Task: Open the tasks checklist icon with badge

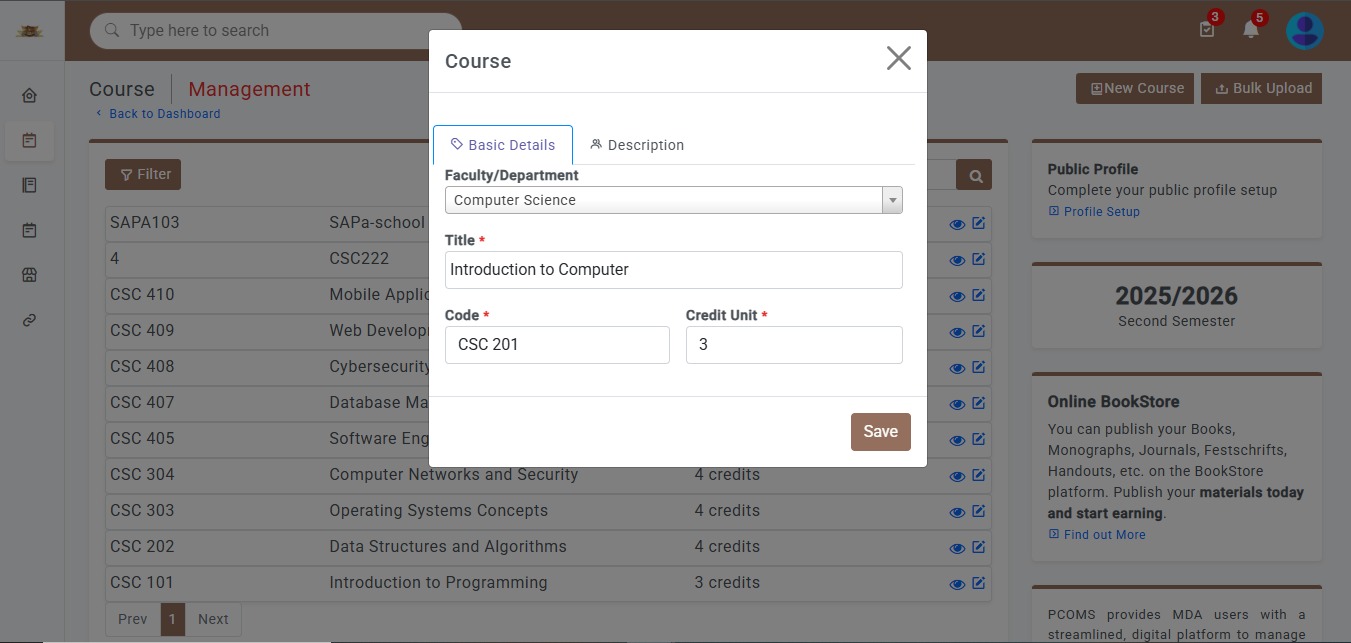Action: 1207,30
